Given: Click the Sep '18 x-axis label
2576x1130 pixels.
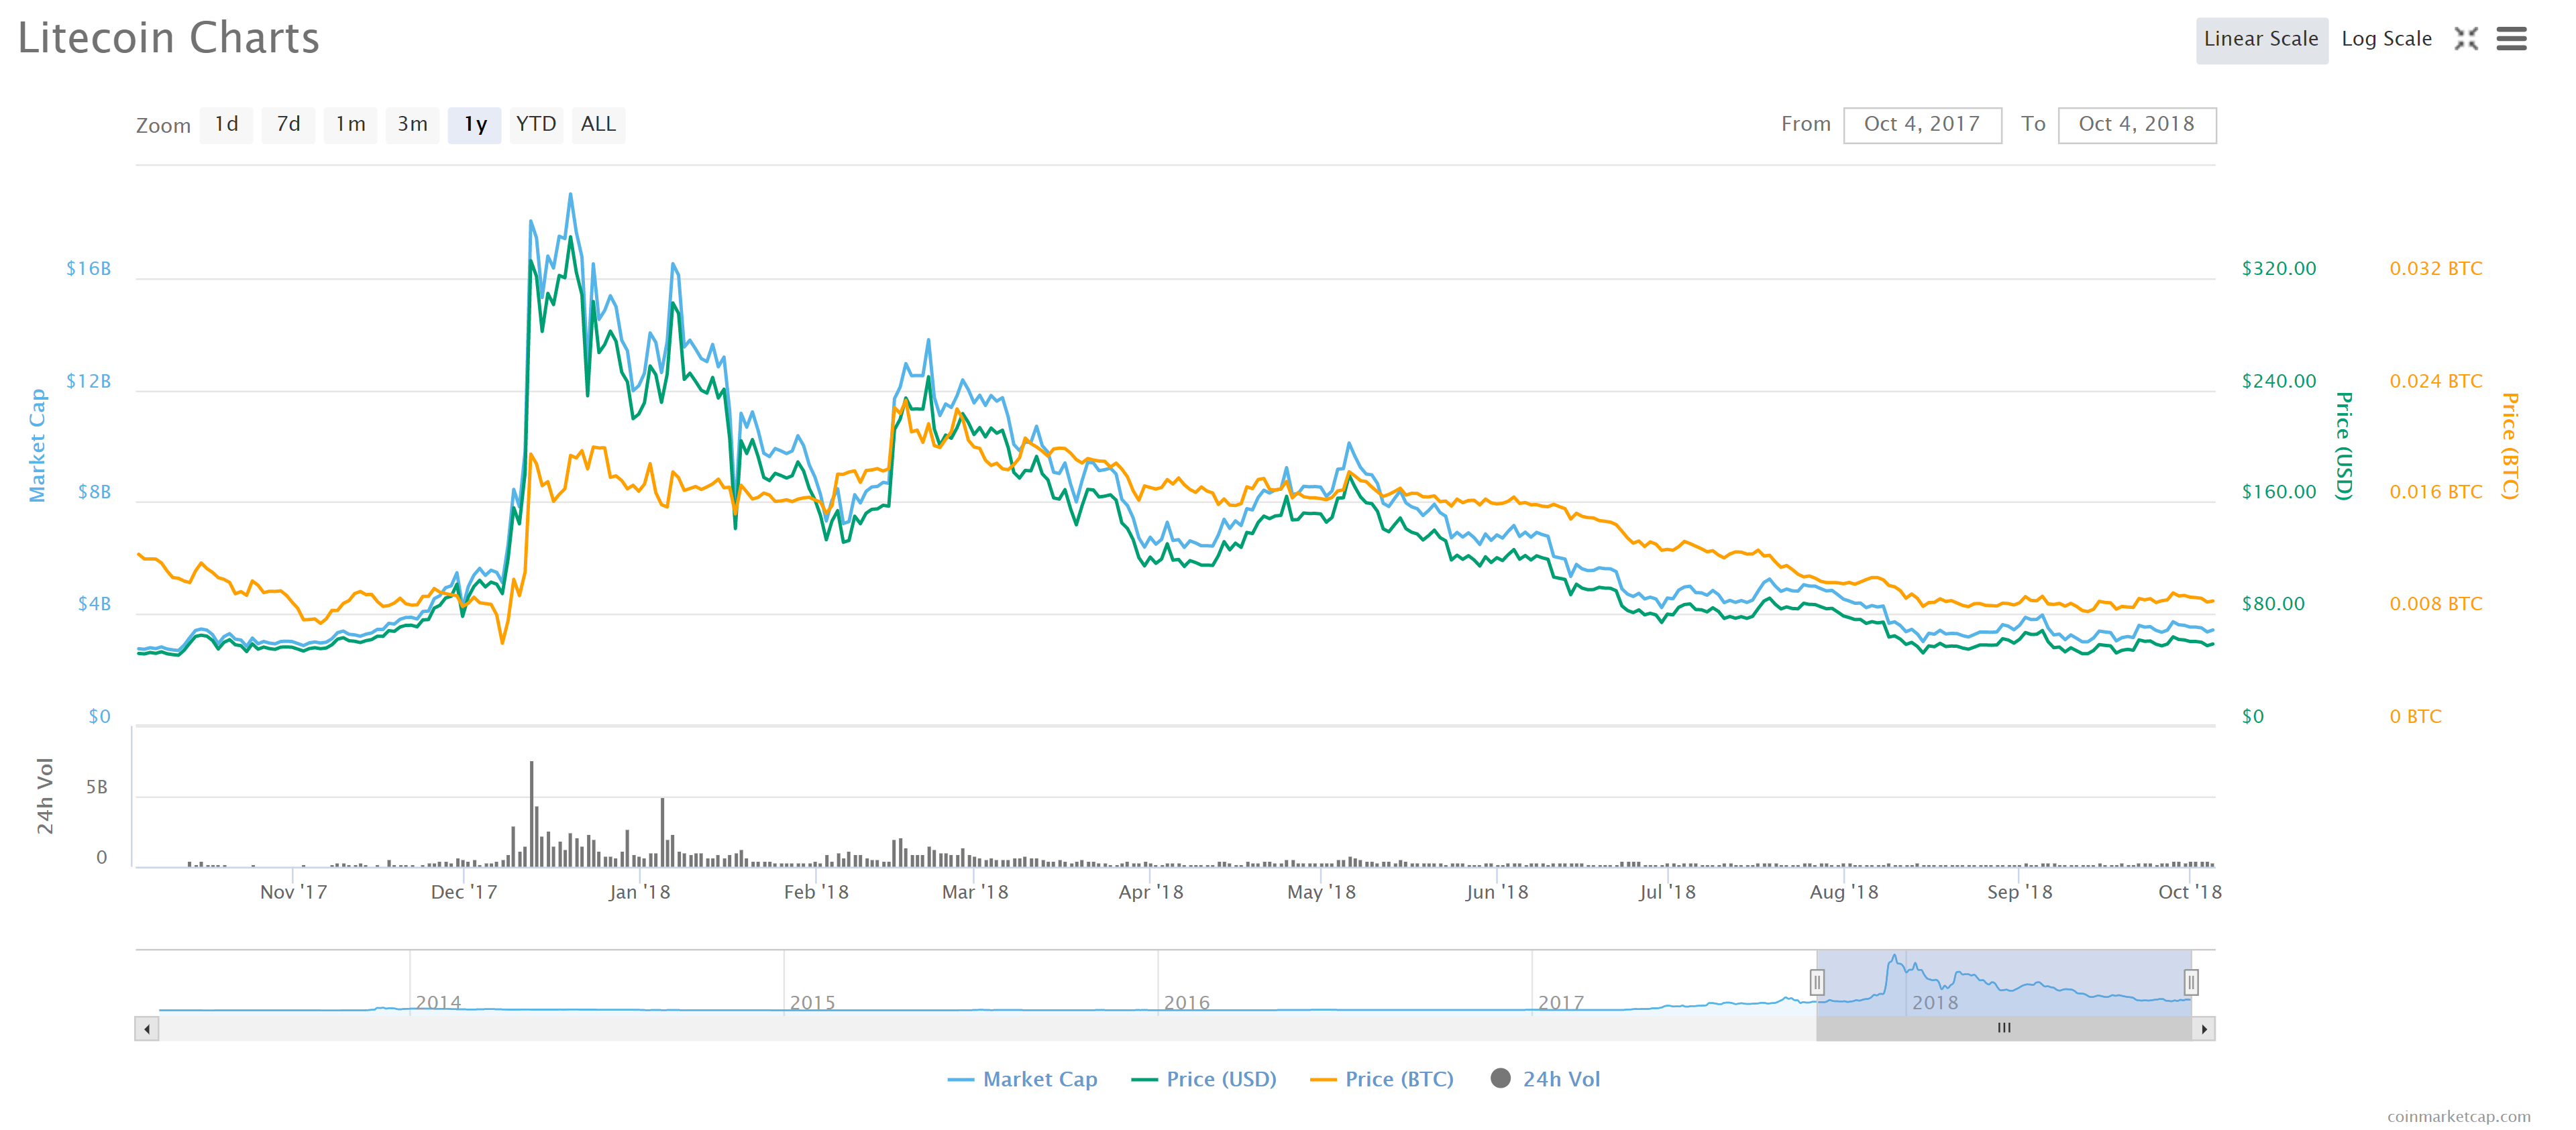Looking at the screenshot, I should click(2019, 892).
